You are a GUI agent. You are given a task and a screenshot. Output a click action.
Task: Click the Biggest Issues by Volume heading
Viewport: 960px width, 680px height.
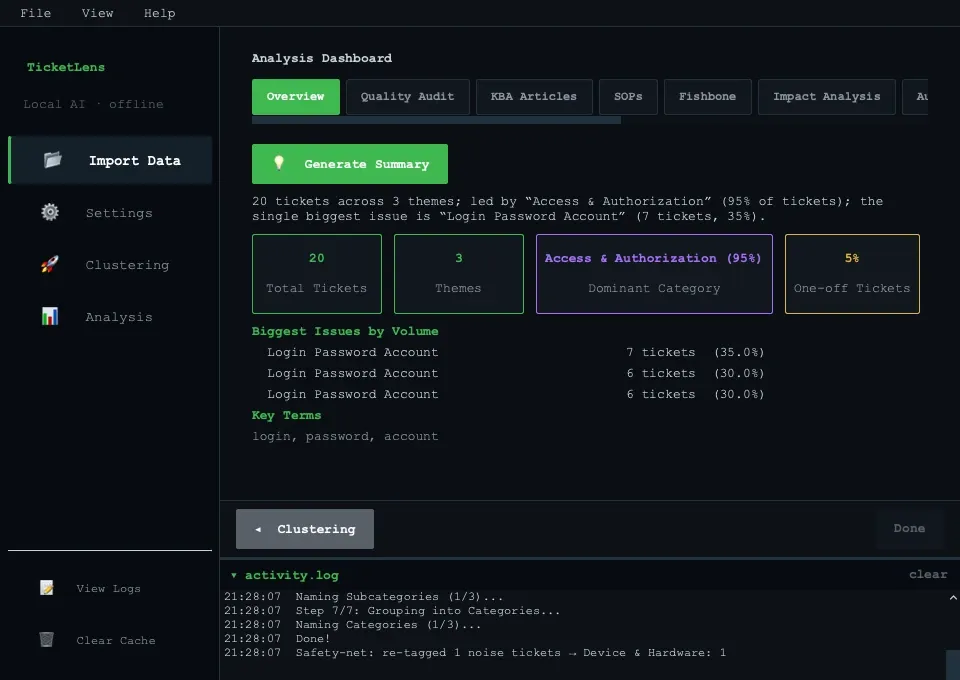345,331
